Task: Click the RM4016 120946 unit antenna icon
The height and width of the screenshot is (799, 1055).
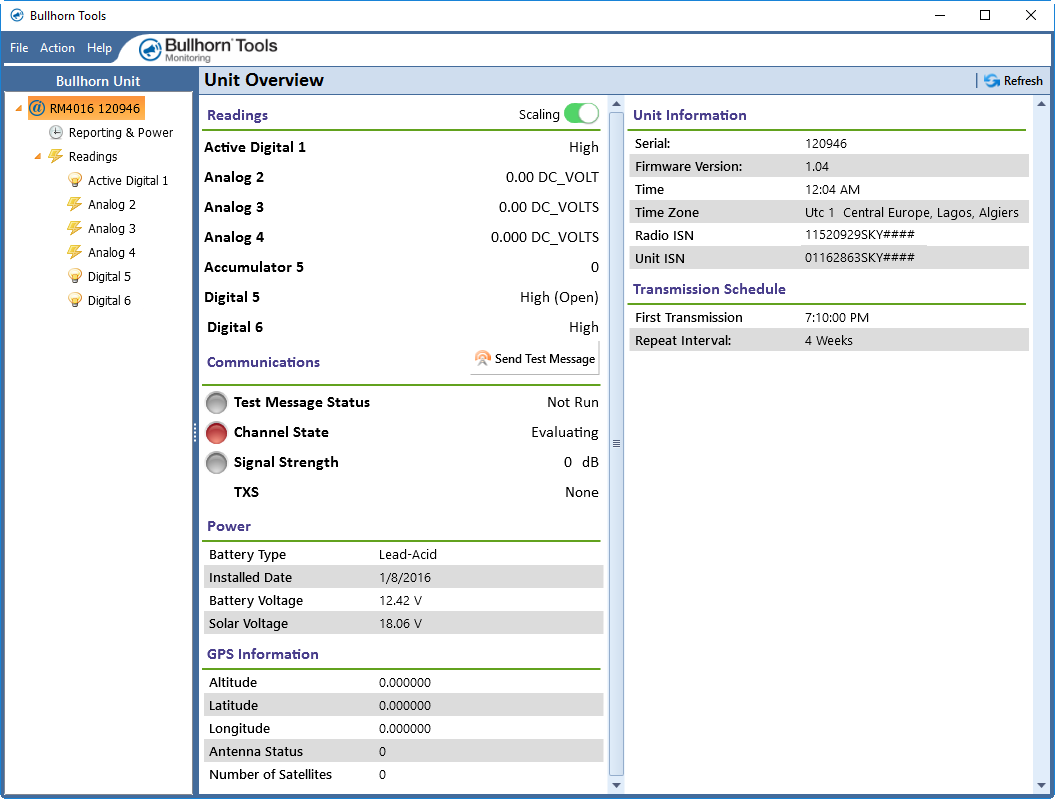Action: [38, 108]
